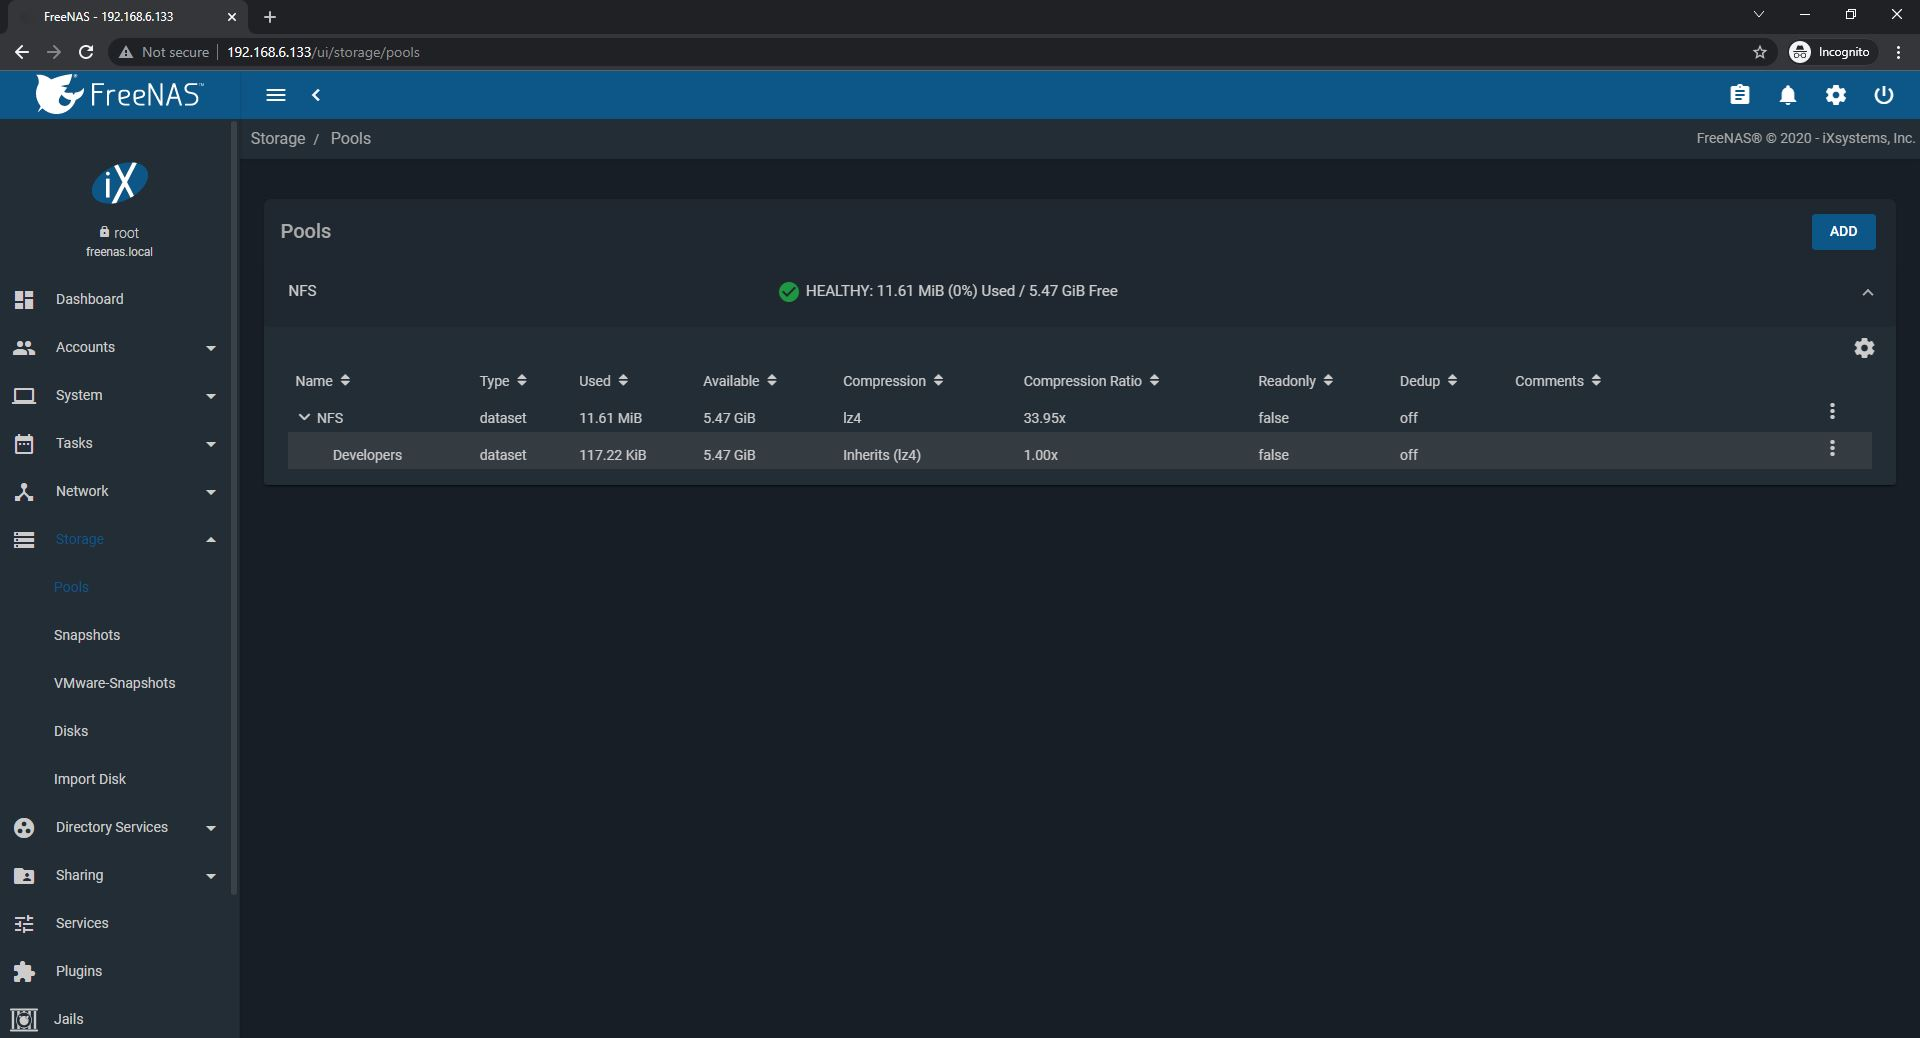This screenshot has height=1038, width=1920.
Task: Open Services in the sidebar
Action: click(x=82, y=923)
